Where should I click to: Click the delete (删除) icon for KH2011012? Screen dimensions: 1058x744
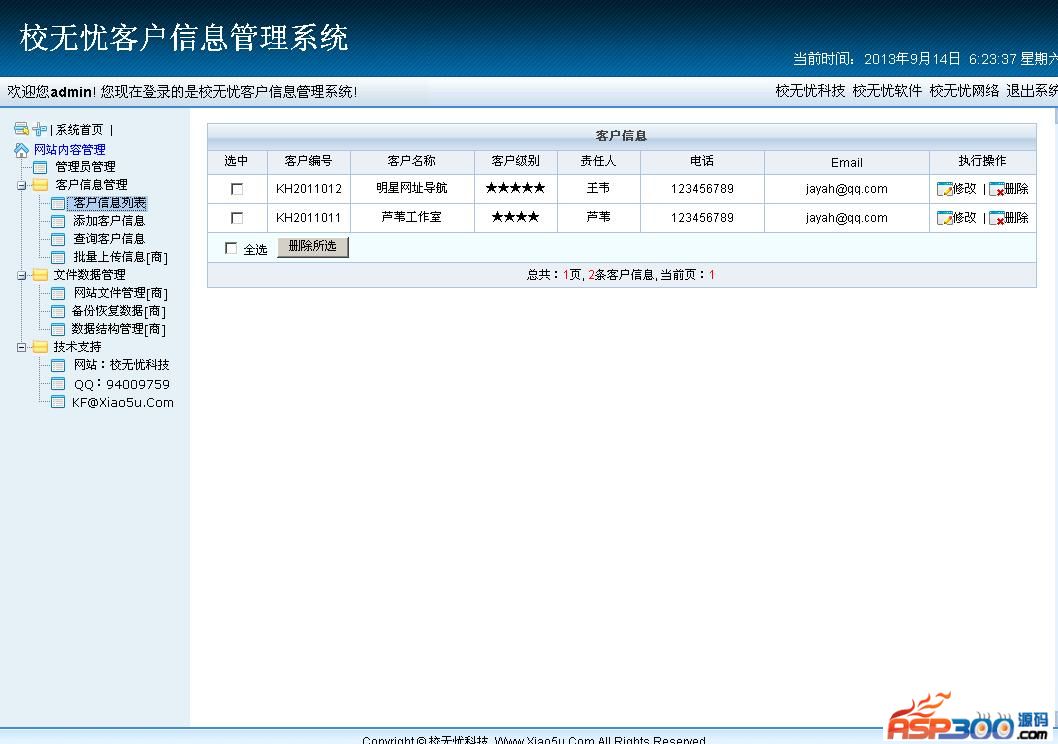[x=997, y=189]
